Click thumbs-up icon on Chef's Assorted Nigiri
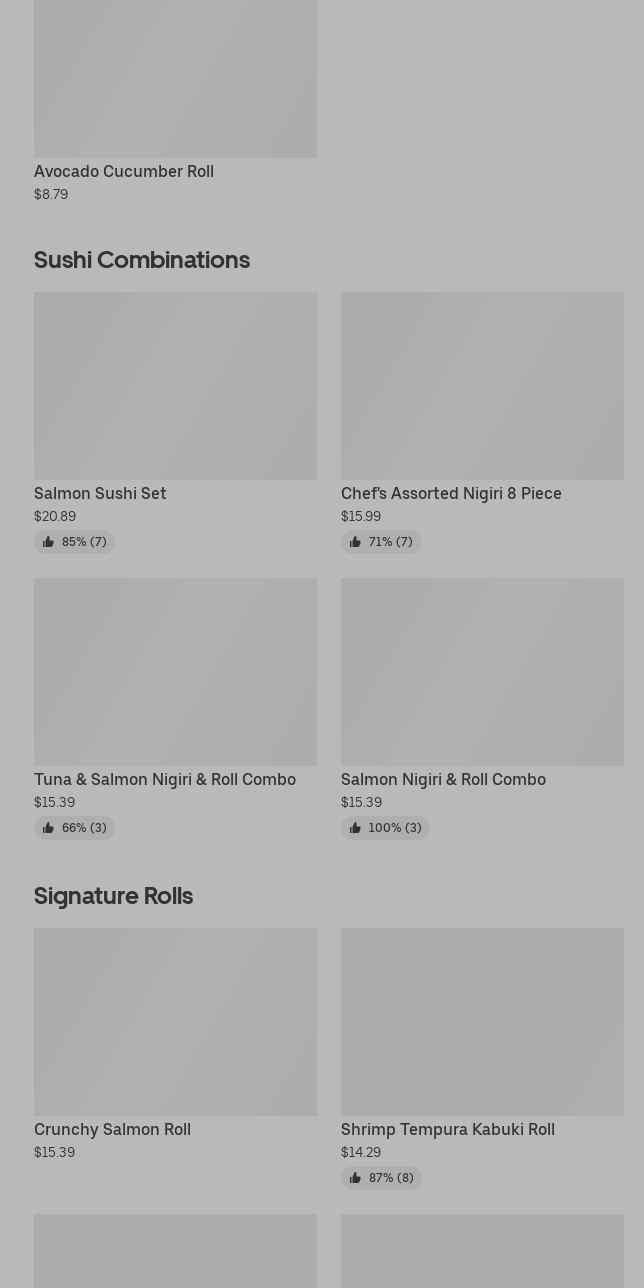 pos(355,542)
